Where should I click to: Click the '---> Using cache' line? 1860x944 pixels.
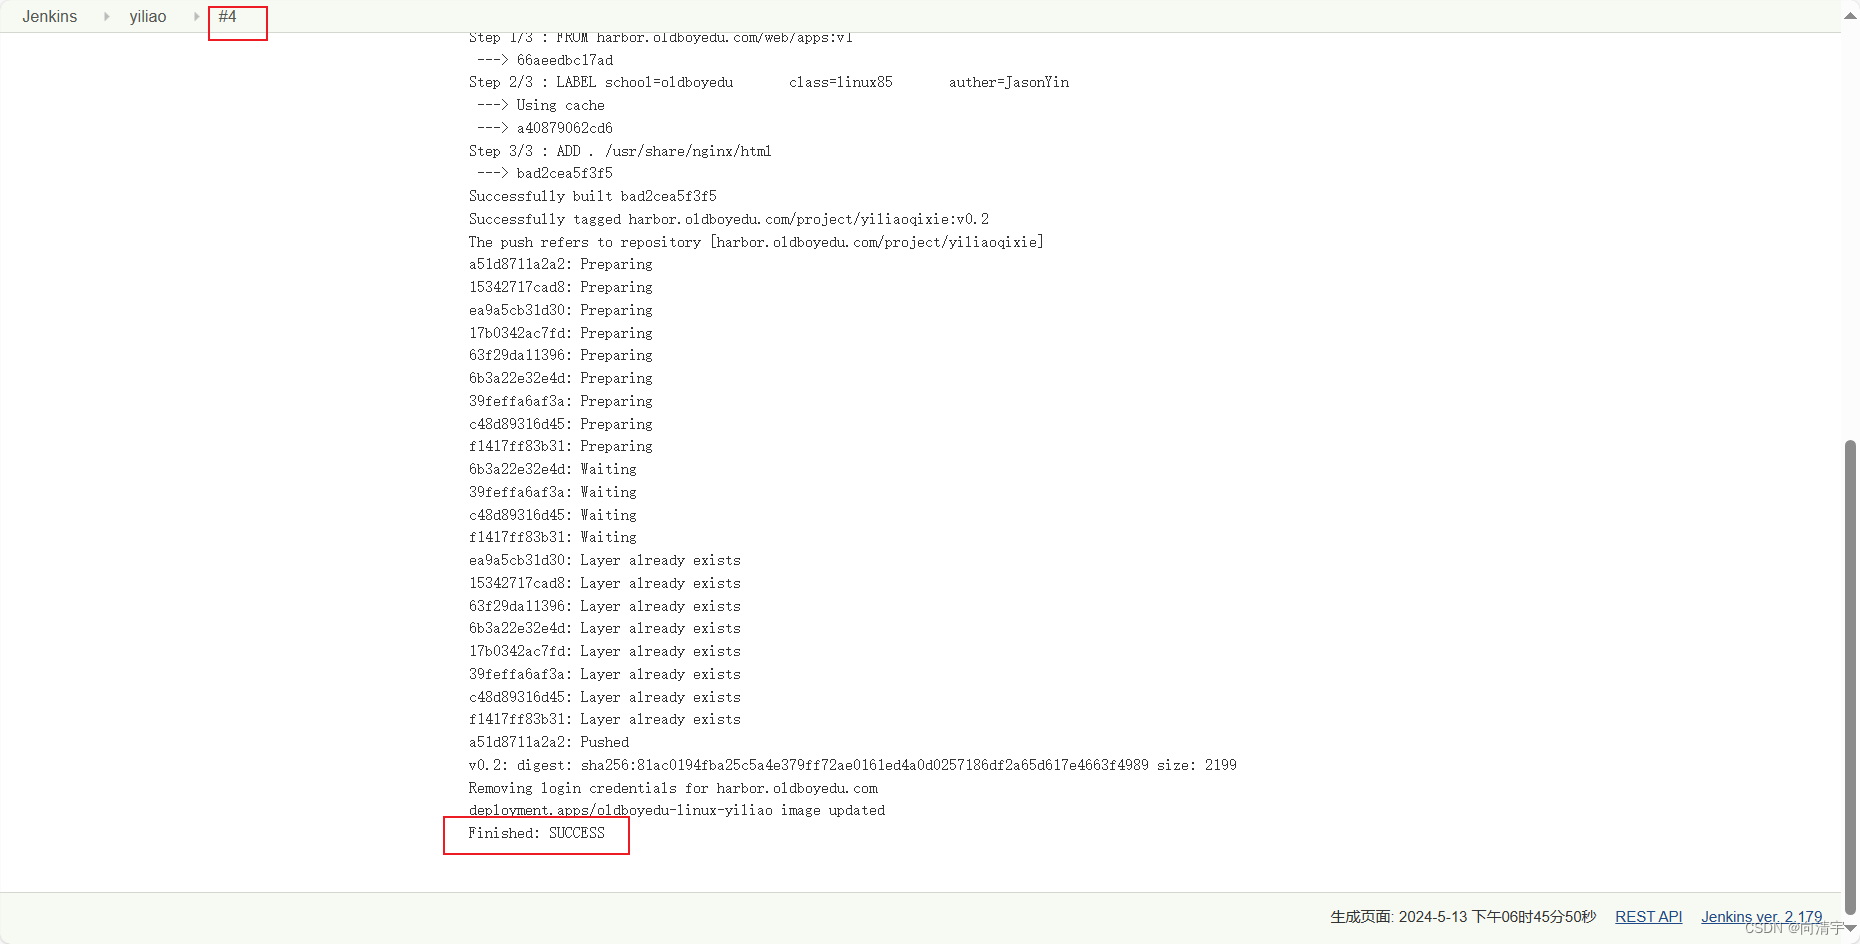click(x=541, y=105)
